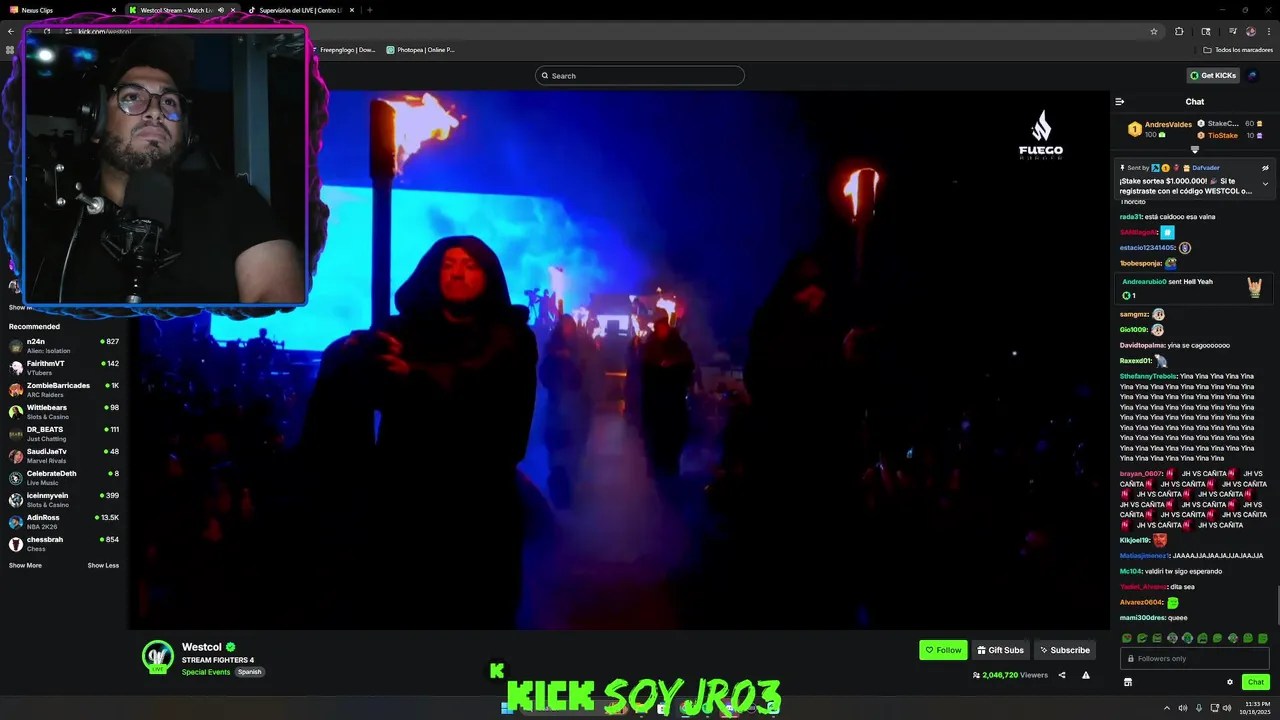Open recommended channel chessbrah
Viewport: 1280px width, 720px height.
click(x=64, y=544)
